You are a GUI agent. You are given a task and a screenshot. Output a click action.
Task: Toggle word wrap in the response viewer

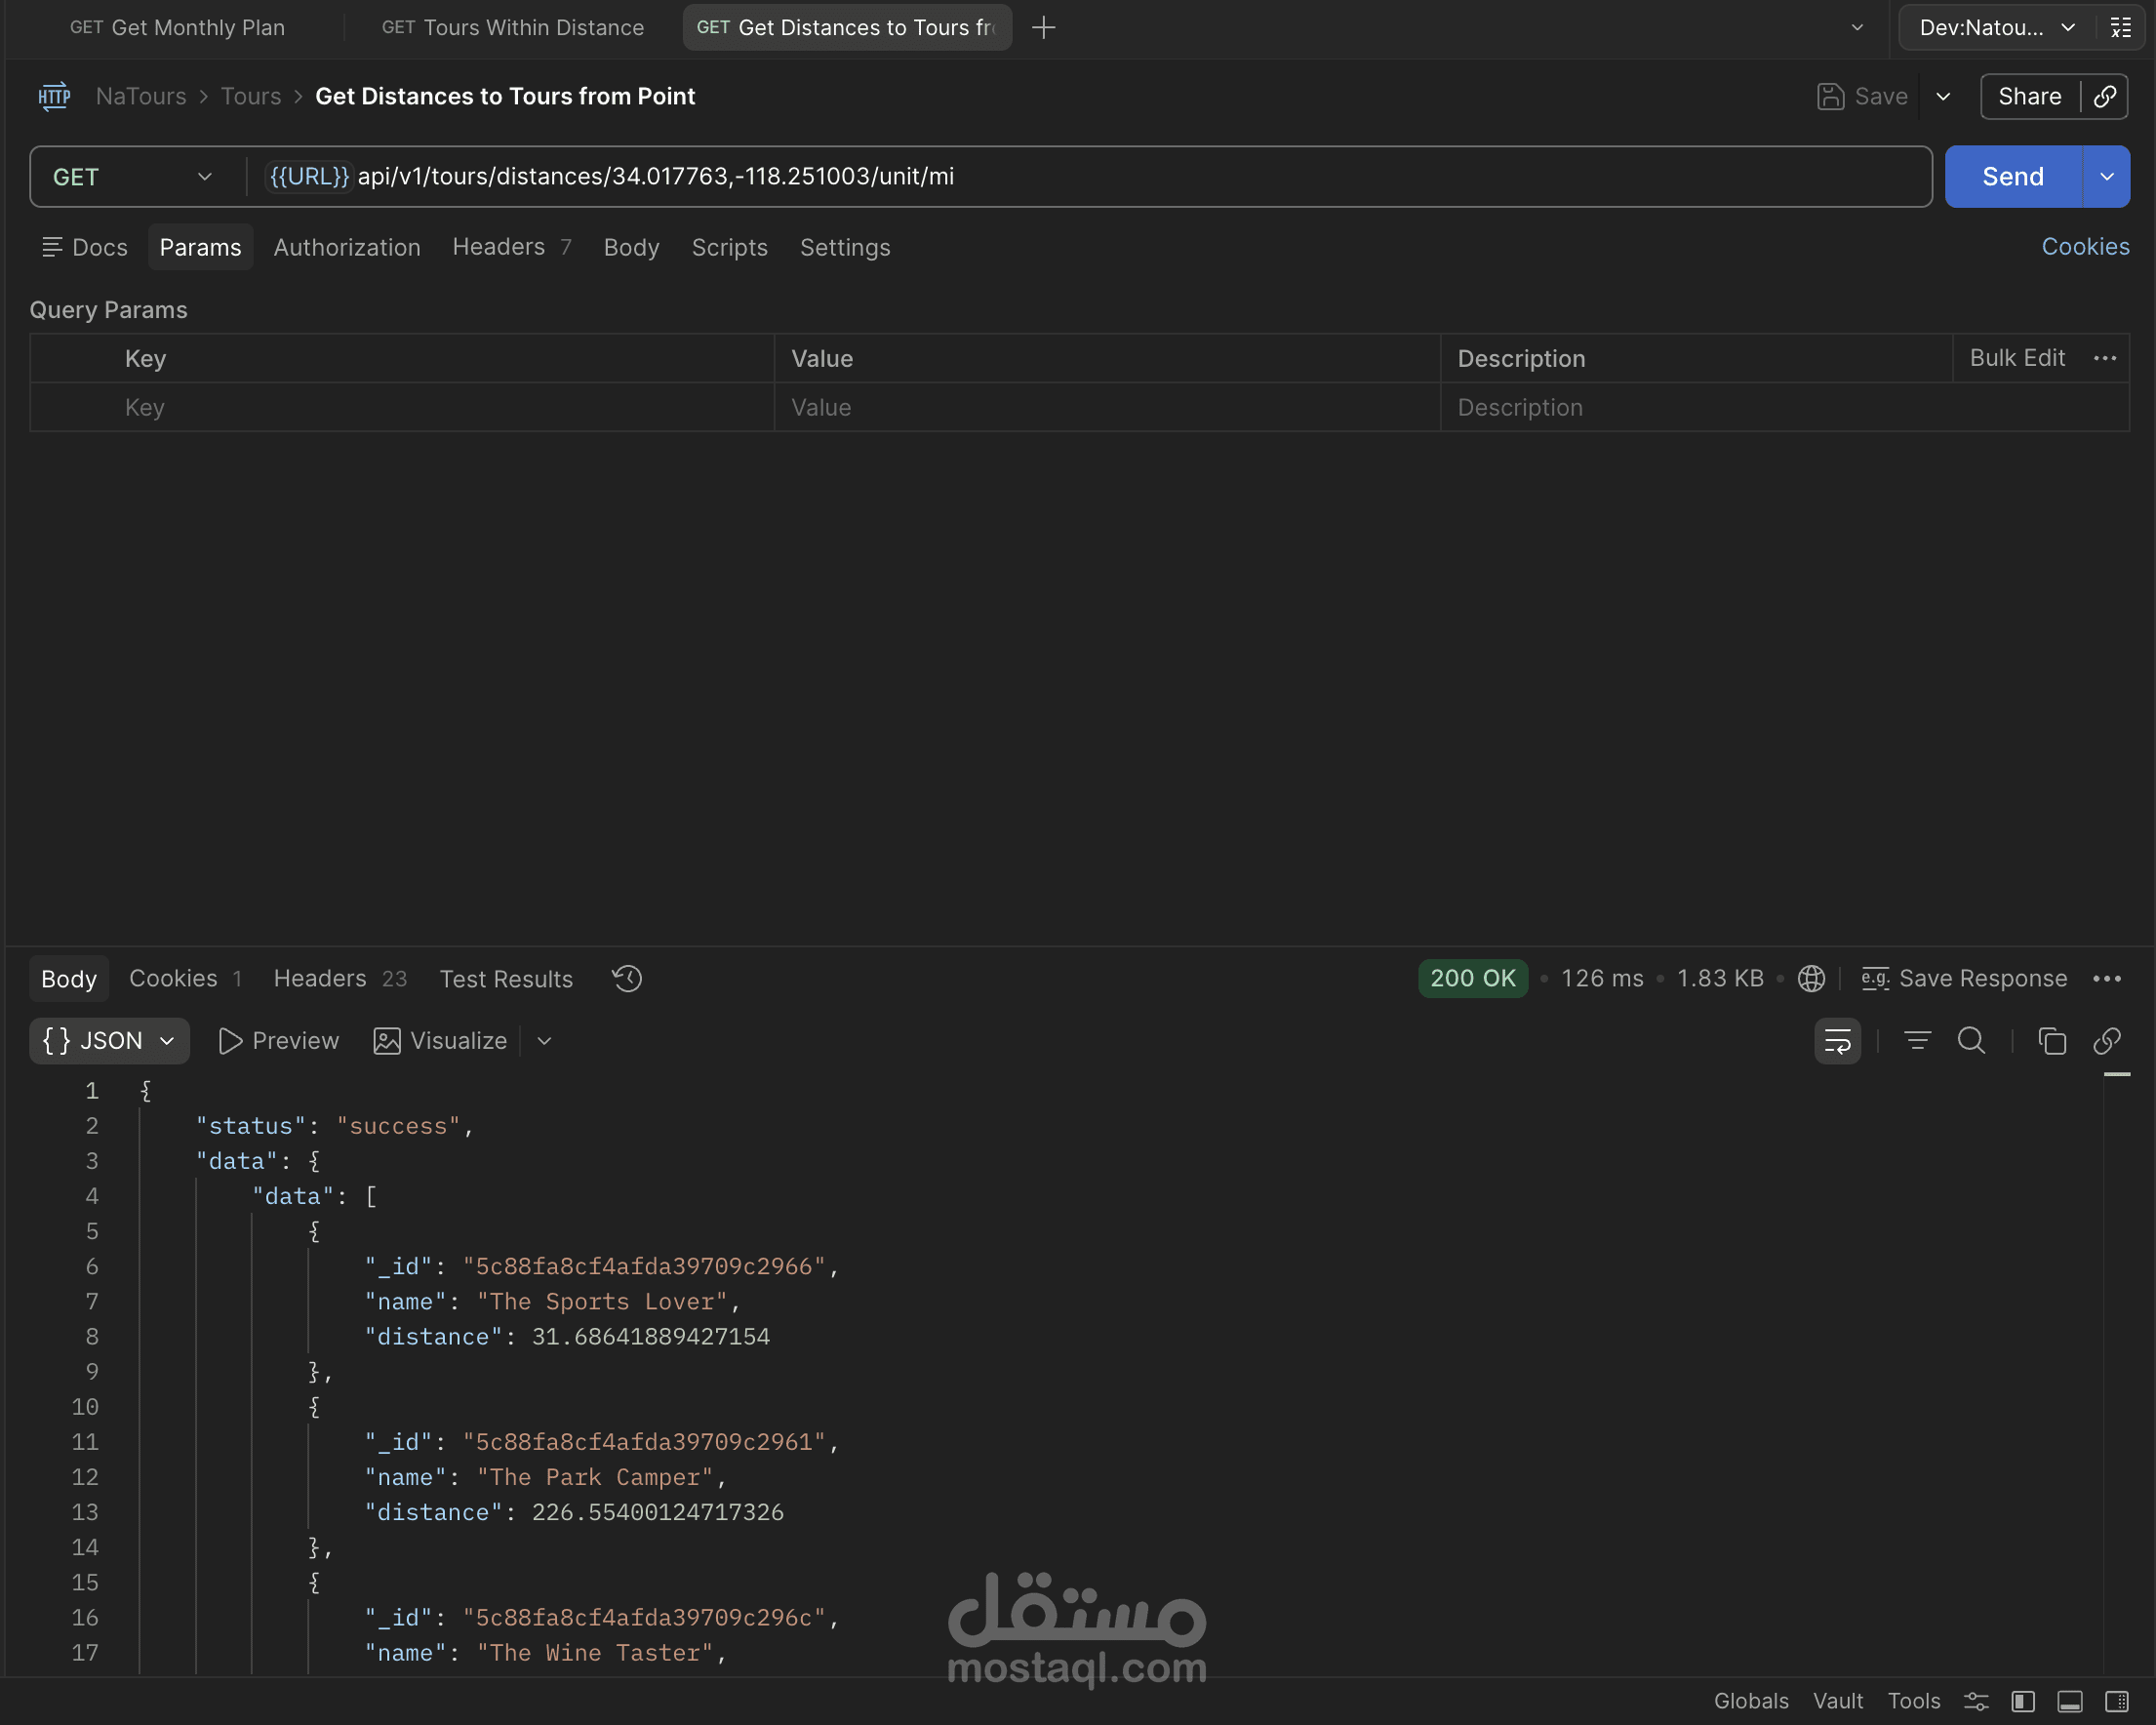1837,1041
